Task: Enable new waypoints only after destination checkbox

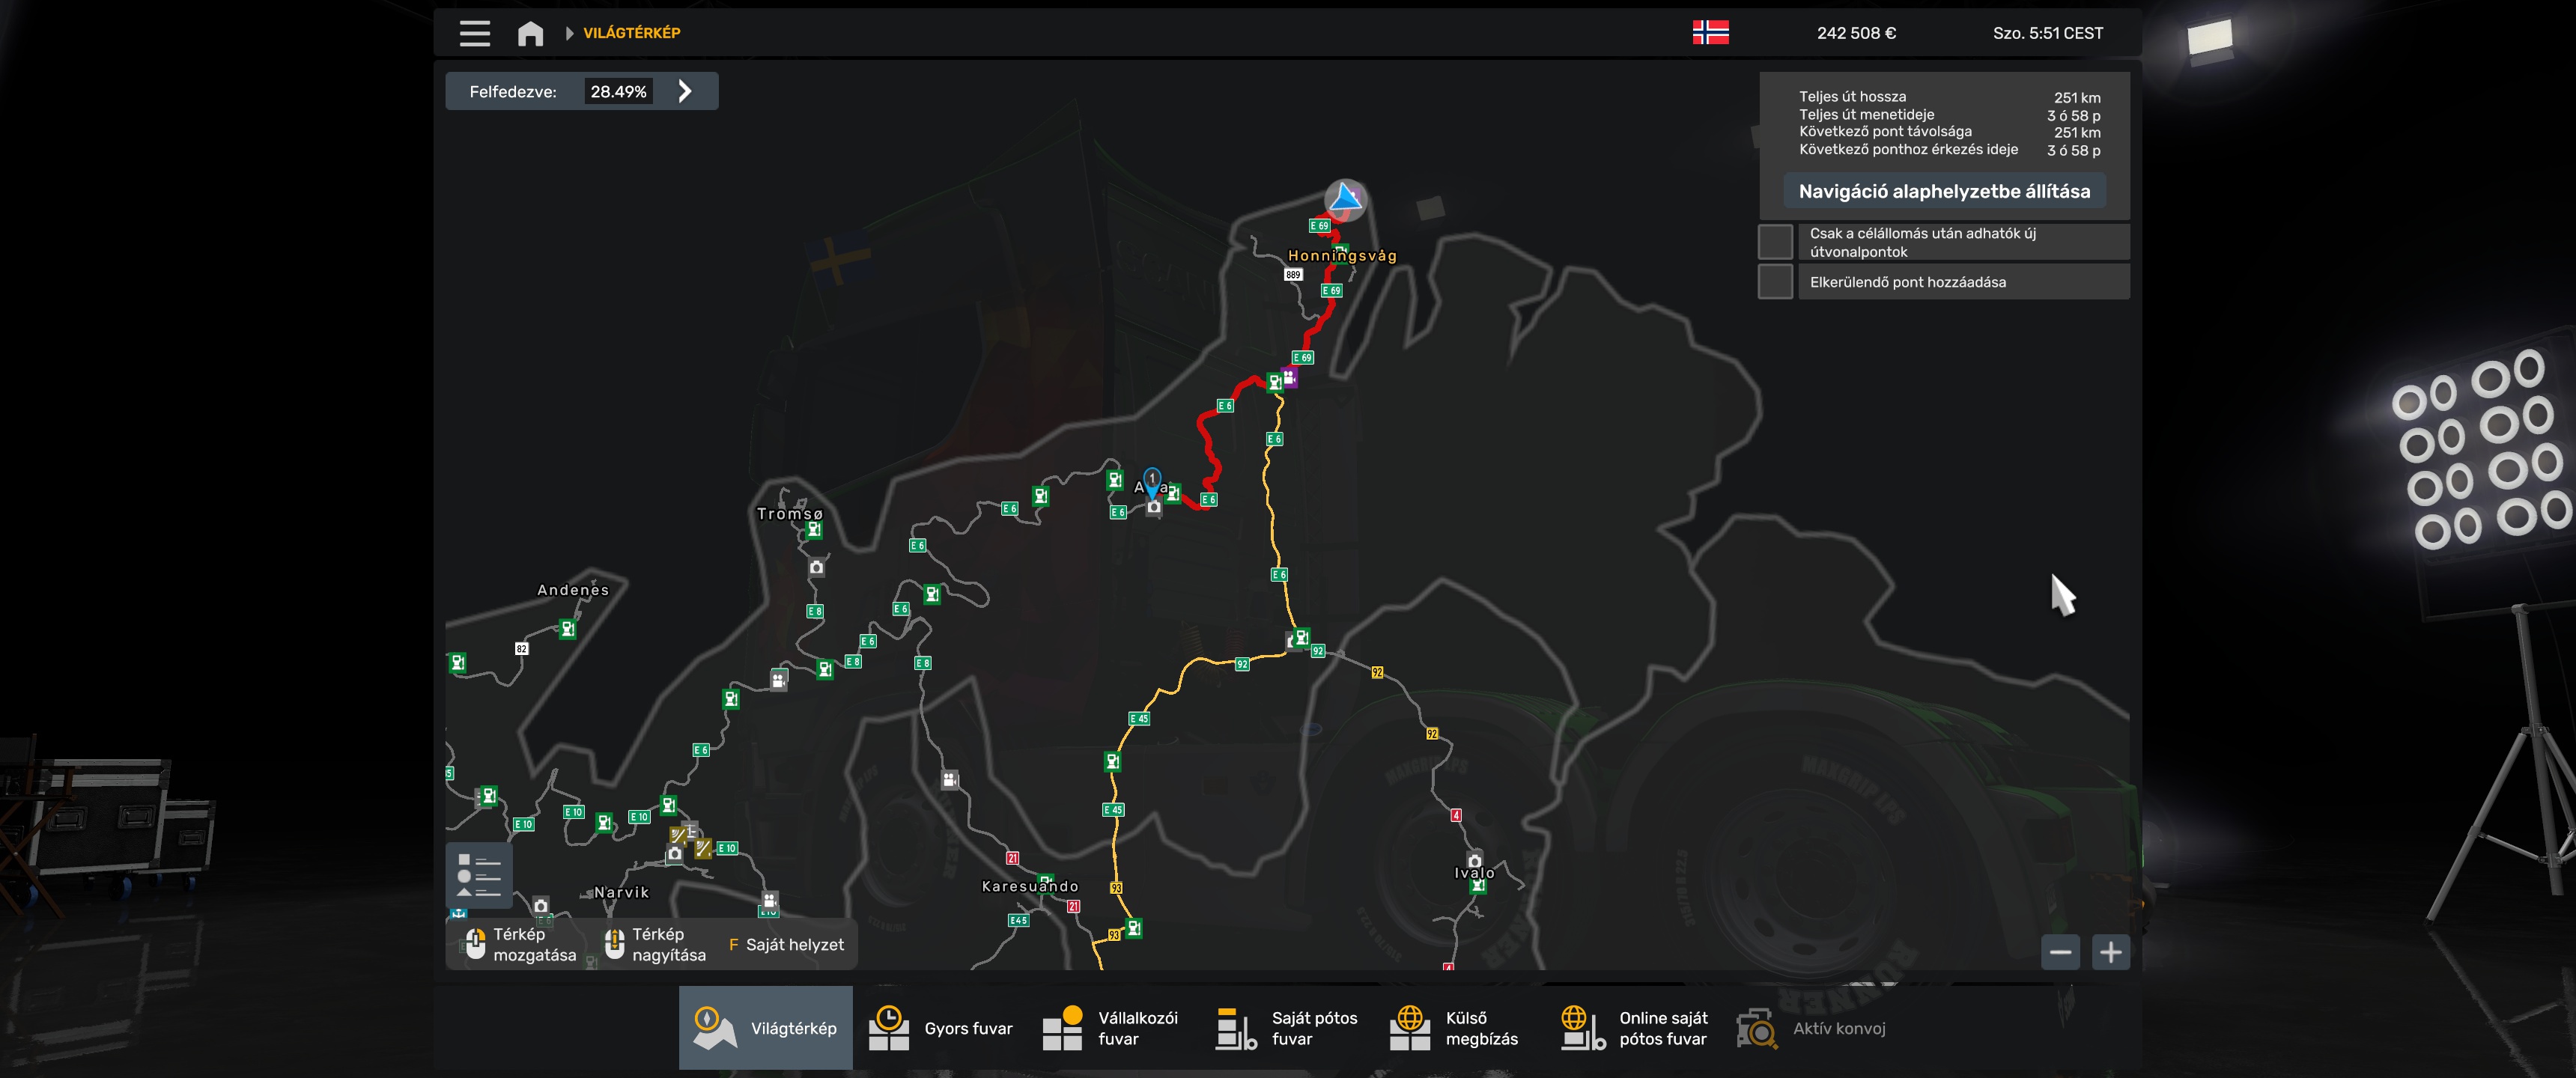Action: pos(1775,242)
